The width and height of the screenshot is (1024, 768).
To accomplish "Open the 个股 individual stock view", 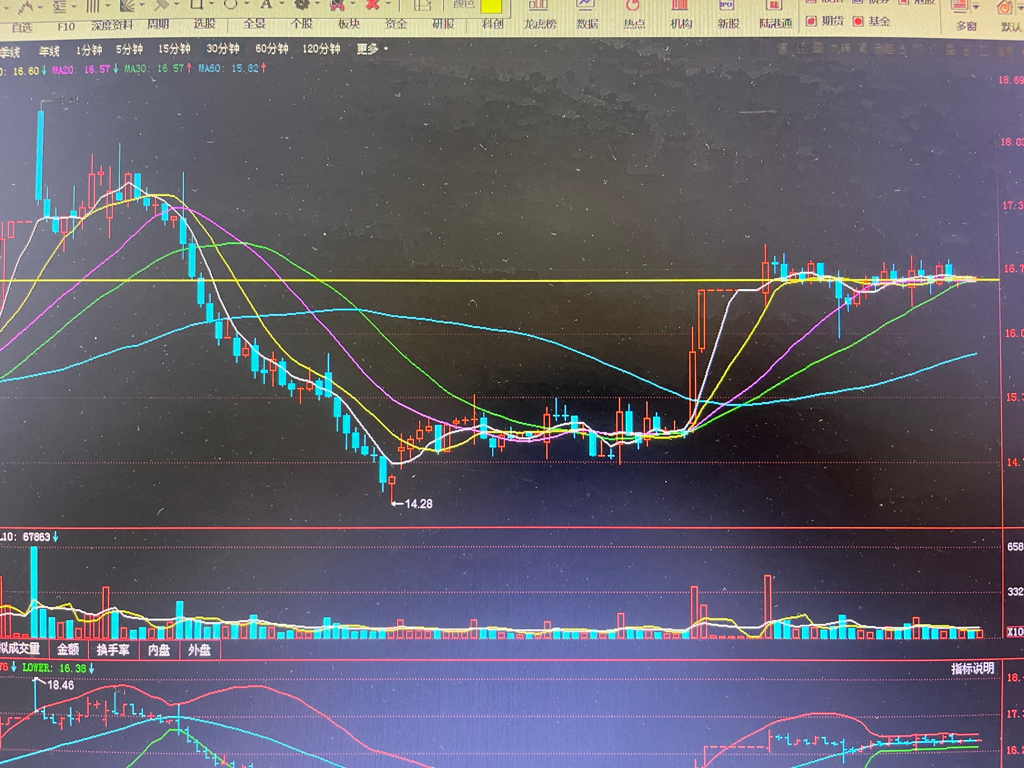I will click(x=302, y=24).
